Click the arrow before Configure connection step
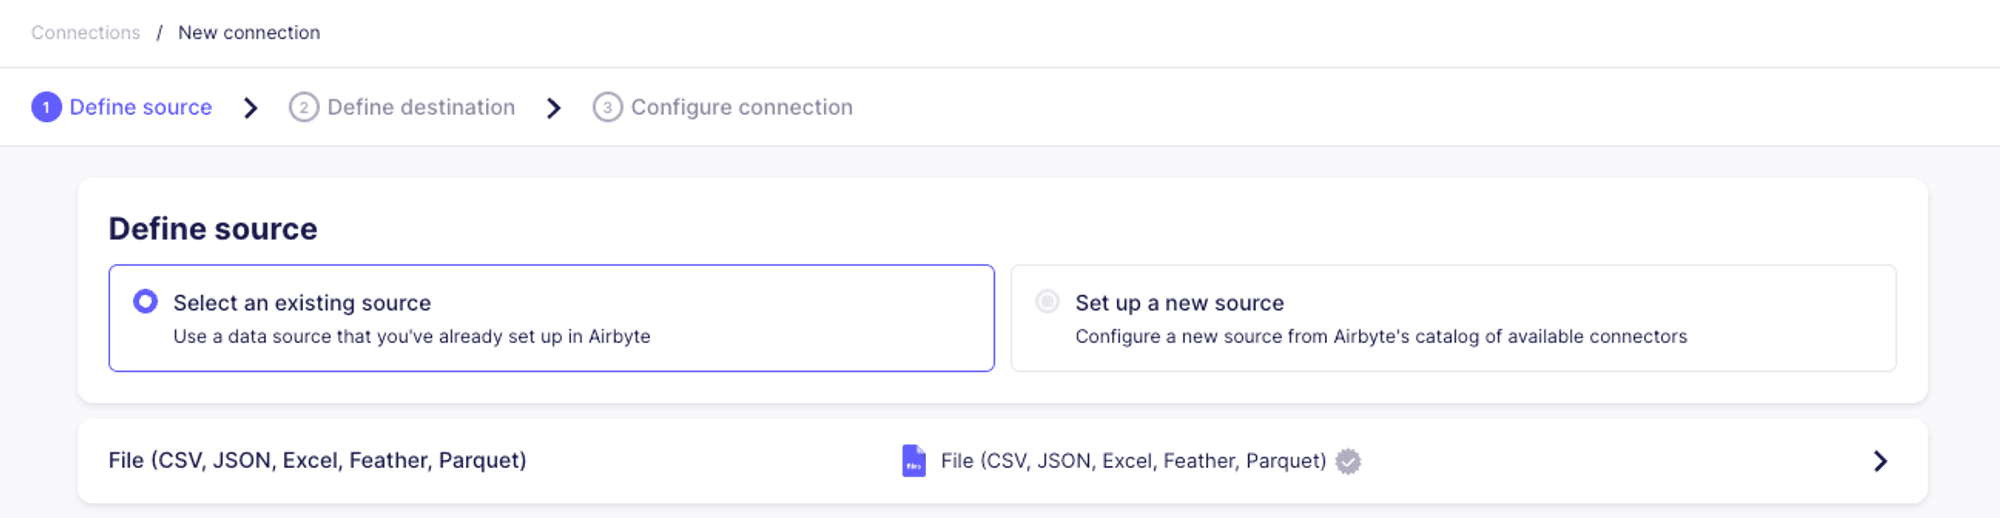The width and height of the screenshot is (2000, 518). [554, 108]
